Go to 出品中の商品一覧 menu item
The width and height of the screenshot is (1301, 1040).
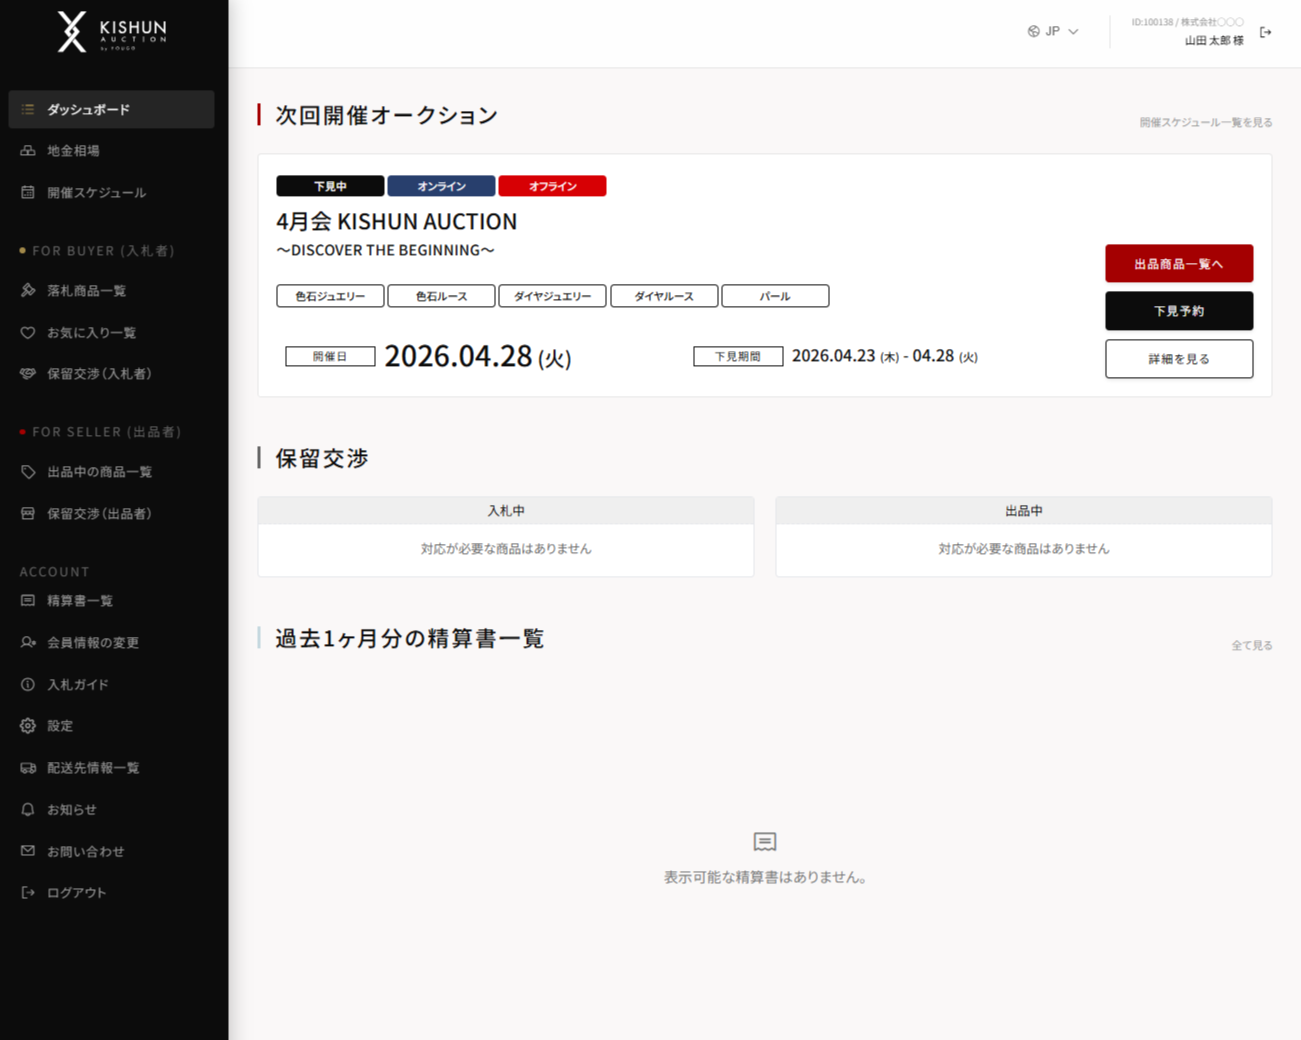click(99, 472)
